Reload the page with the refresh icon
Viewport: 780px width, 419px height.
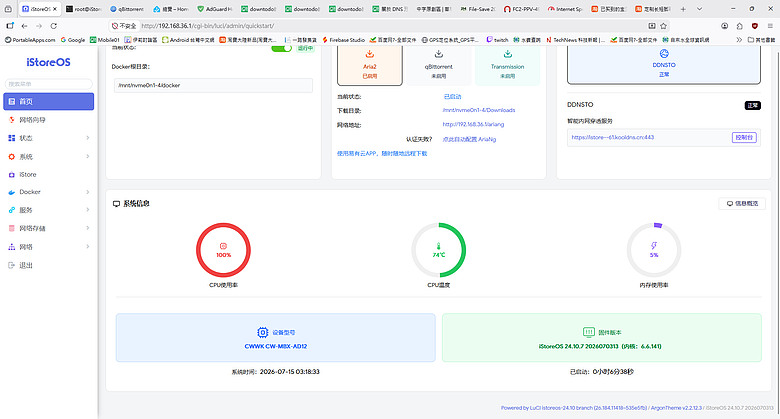54,26
